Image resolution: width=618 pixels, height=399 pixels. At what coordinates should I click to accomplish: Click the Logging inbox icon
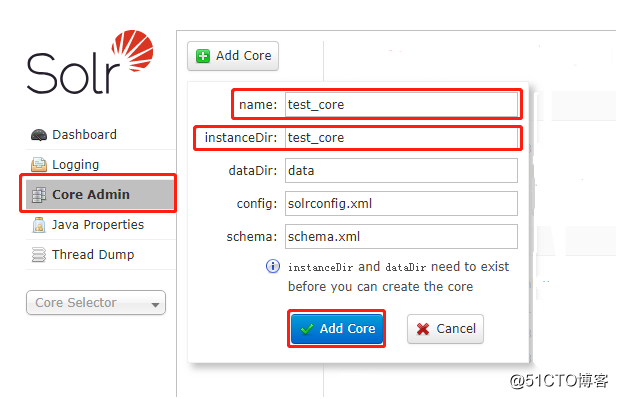point(39,164)
